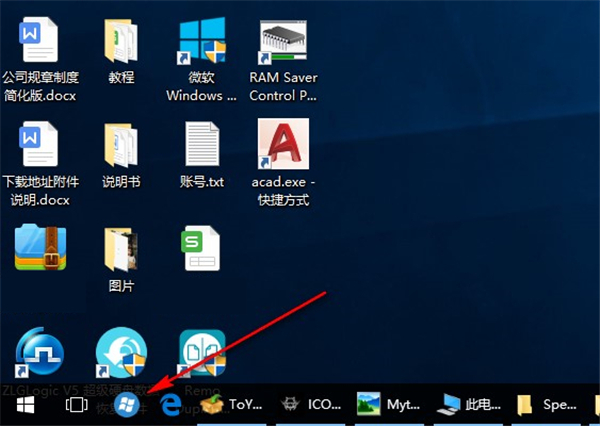Select the archive file with belt icon
This screenshot has width=600, height=426.
pyautogui.click(x=40, y=250)
